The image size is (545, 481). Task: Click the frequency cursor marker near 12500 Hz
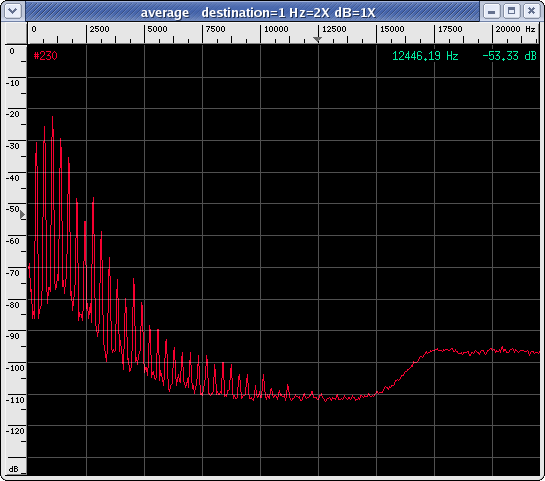click(317, 39)
